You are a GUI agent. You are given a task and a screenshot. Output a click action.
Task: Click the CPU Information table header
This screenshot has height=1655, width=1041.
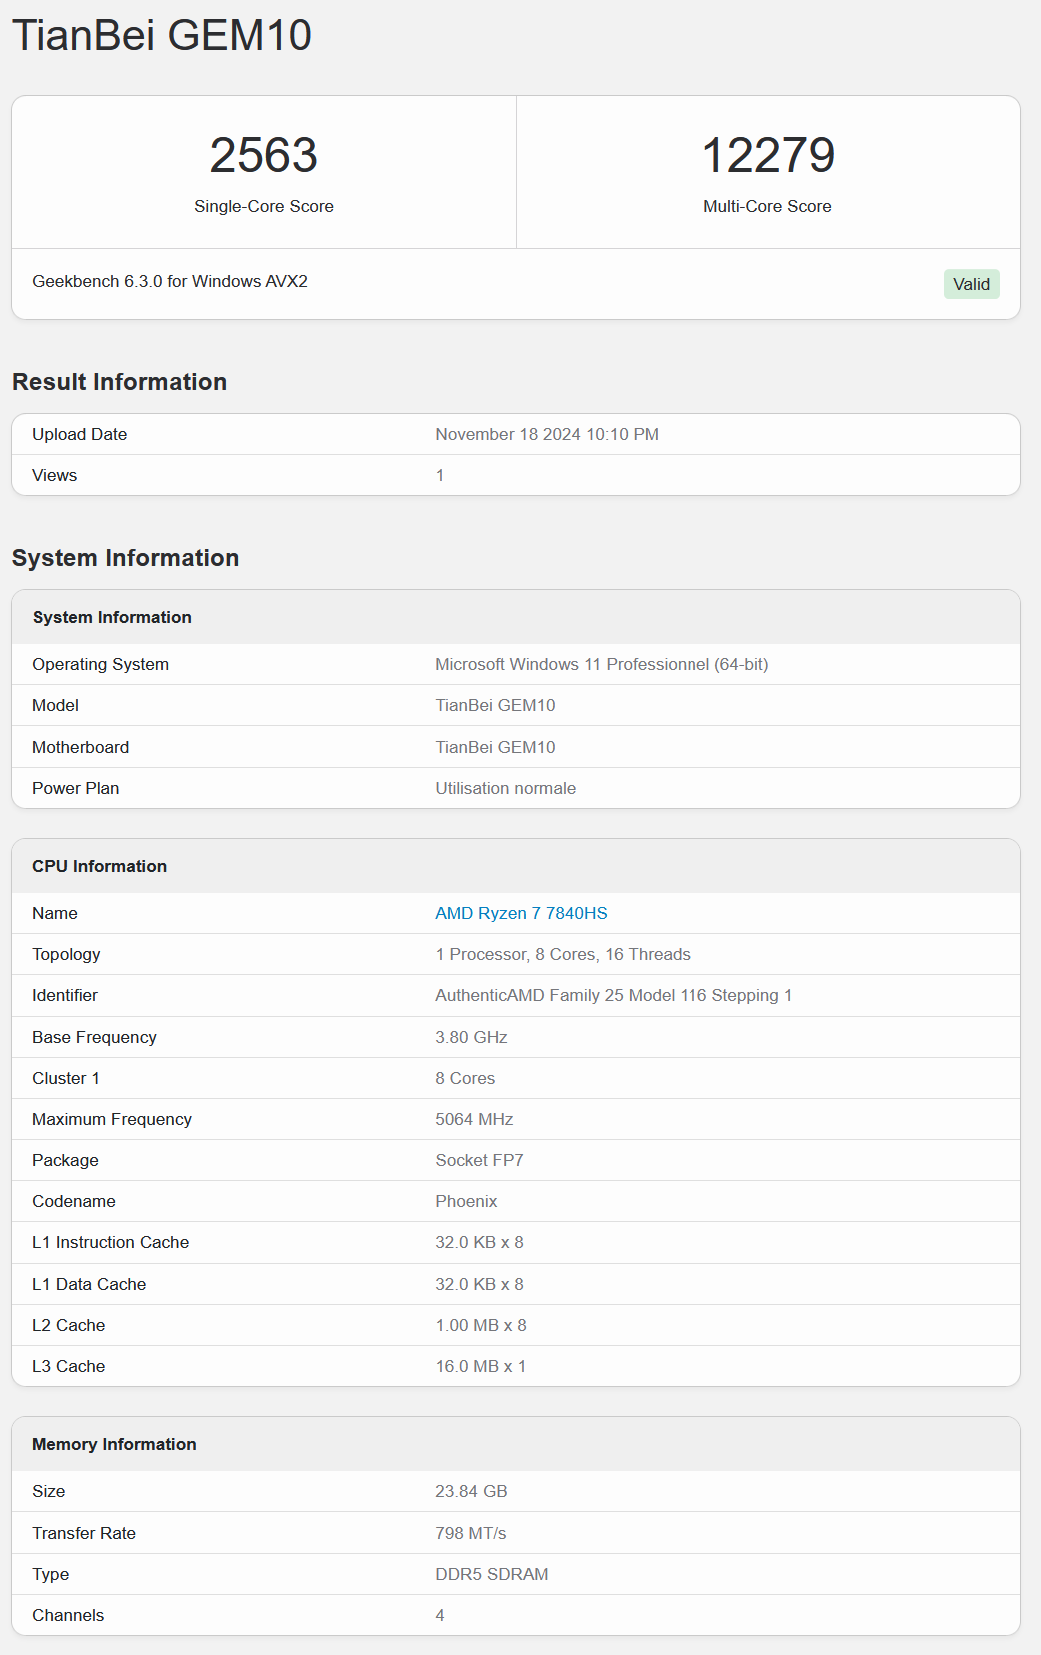(x=516, y=866)
